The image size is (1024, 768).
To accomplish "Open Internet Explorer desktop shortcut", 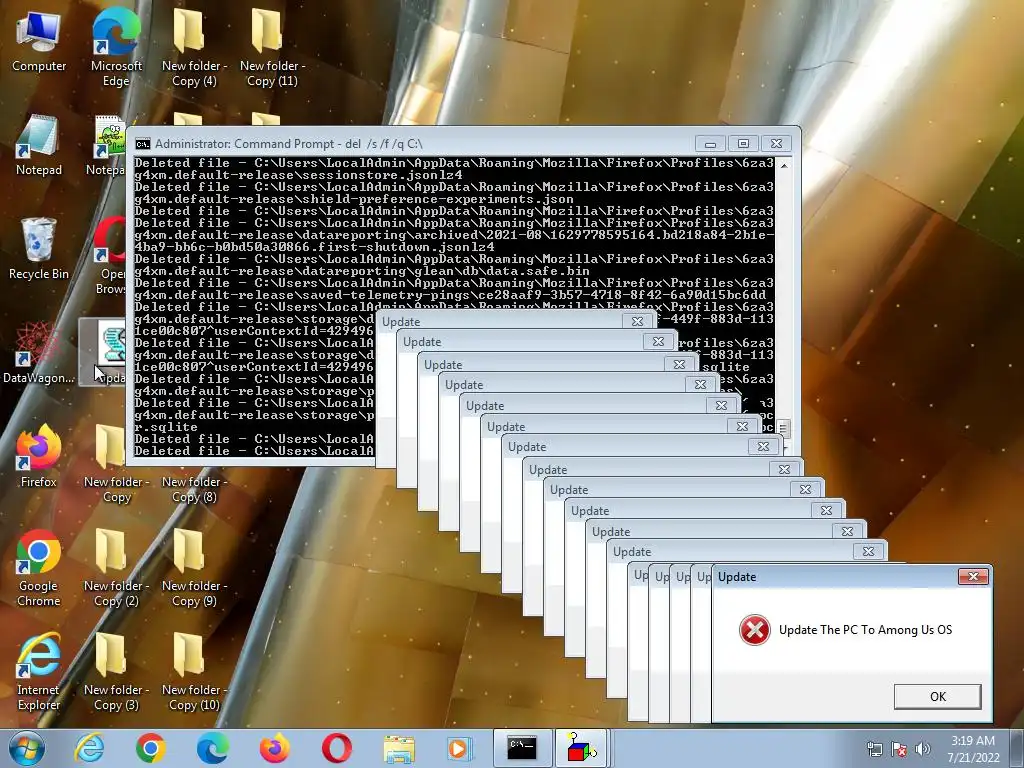I will [x=39, y=671].
